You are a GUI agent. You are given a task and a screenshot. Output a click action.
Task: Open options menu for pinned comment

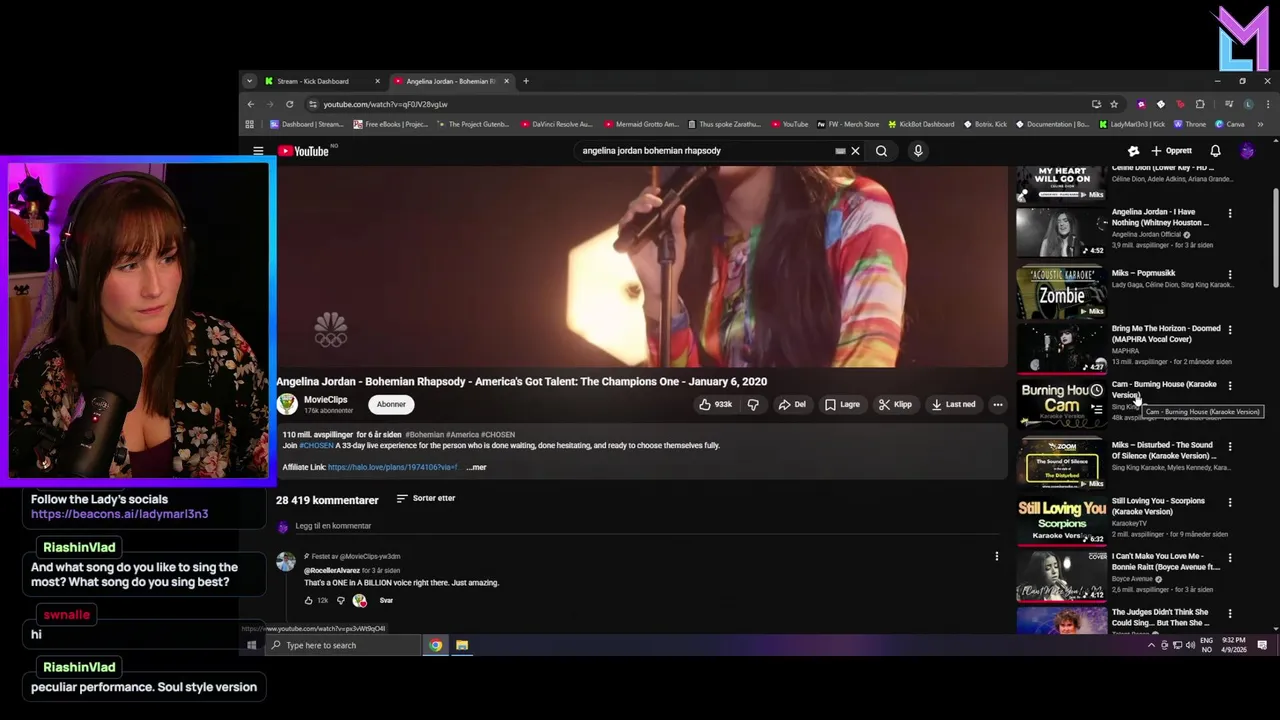tap(996, 556)
